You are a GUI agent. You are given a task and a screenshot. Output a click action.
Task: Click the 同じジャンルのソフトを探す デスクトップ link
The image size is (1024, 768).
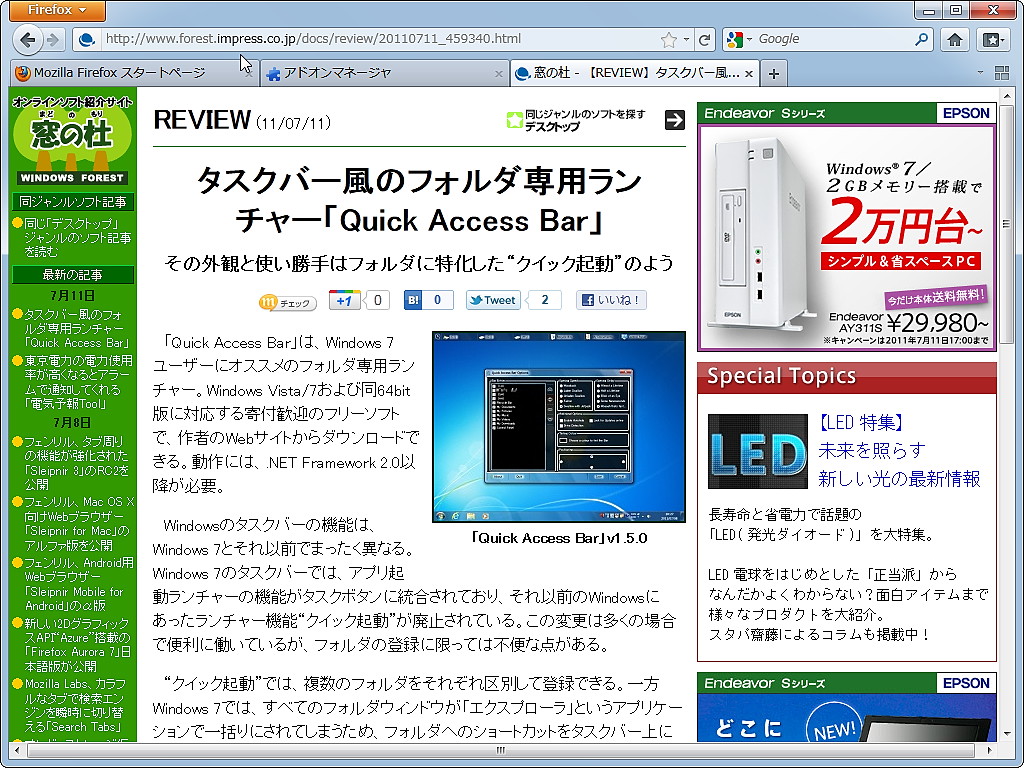[x=584, y=120]
